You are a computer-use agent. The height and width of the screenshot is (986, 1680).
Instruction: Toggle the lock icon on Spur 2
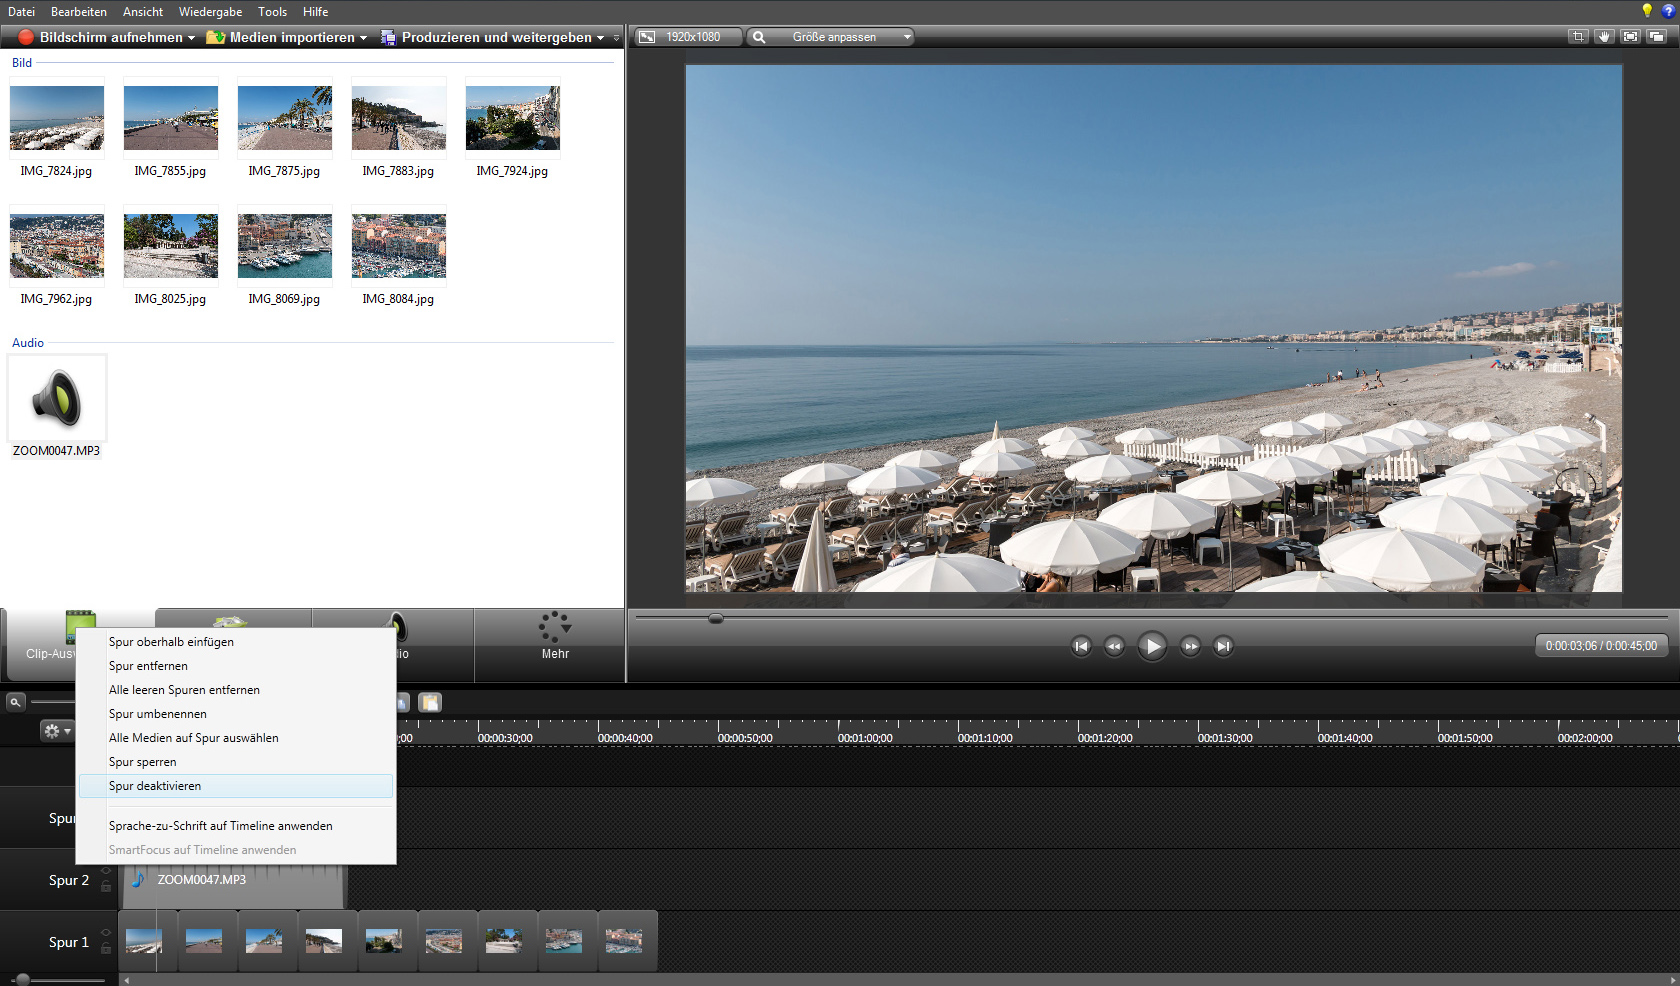[x=106, y=886]
